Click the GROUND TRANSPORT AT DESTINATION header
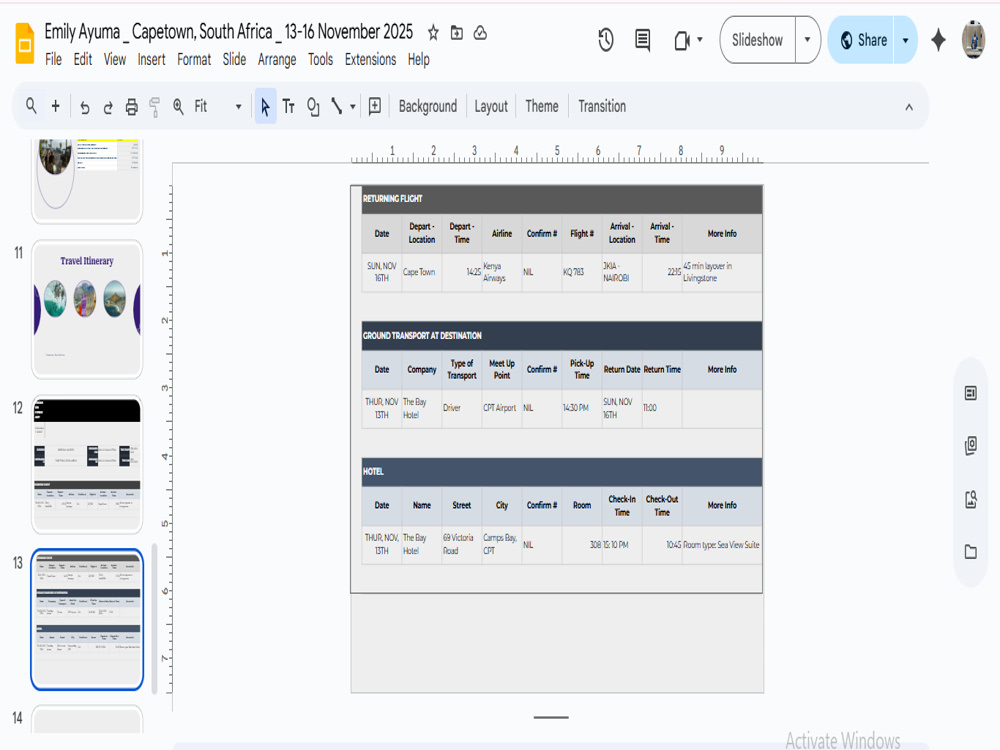This screenshot has height=750, width=1000. click(562, 335)
